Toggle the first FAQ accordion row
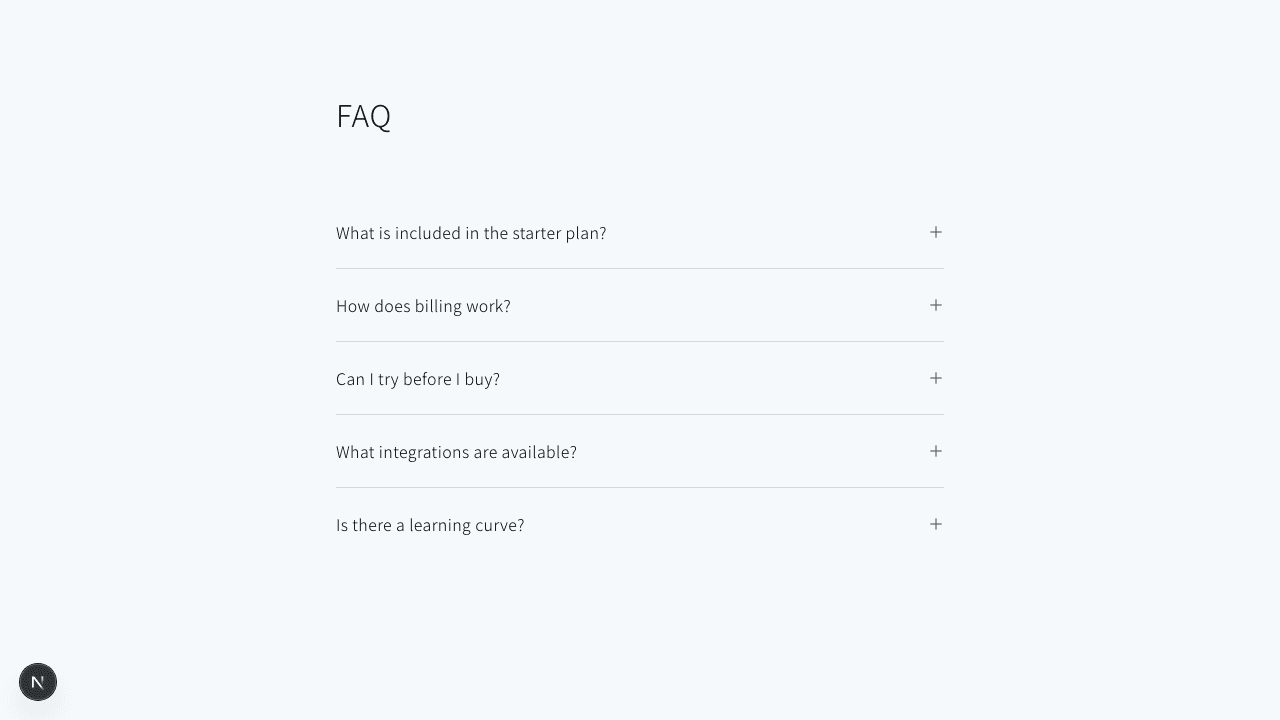Image resolution: width=1280 pixels, height=720 pixels. 640,233
